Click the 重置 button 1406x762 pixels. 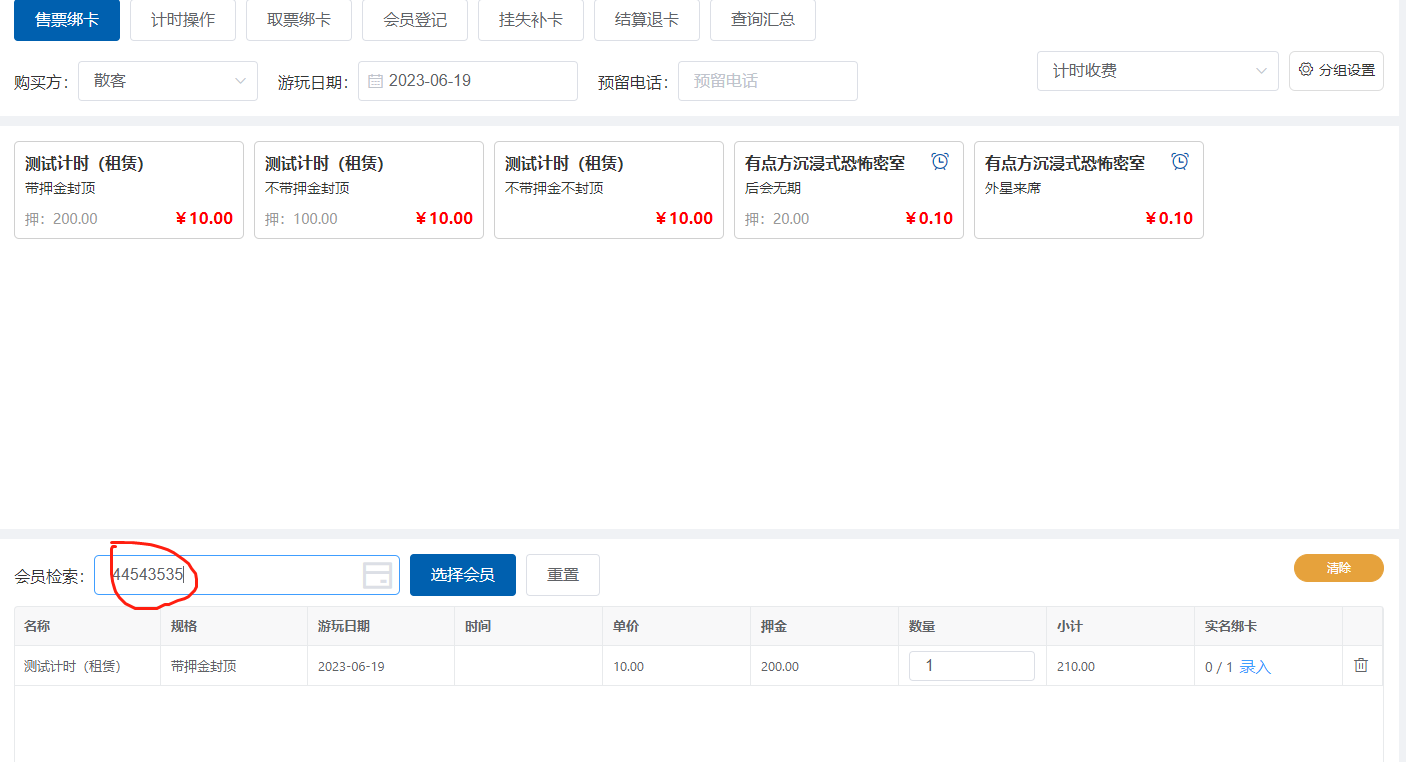563,575
